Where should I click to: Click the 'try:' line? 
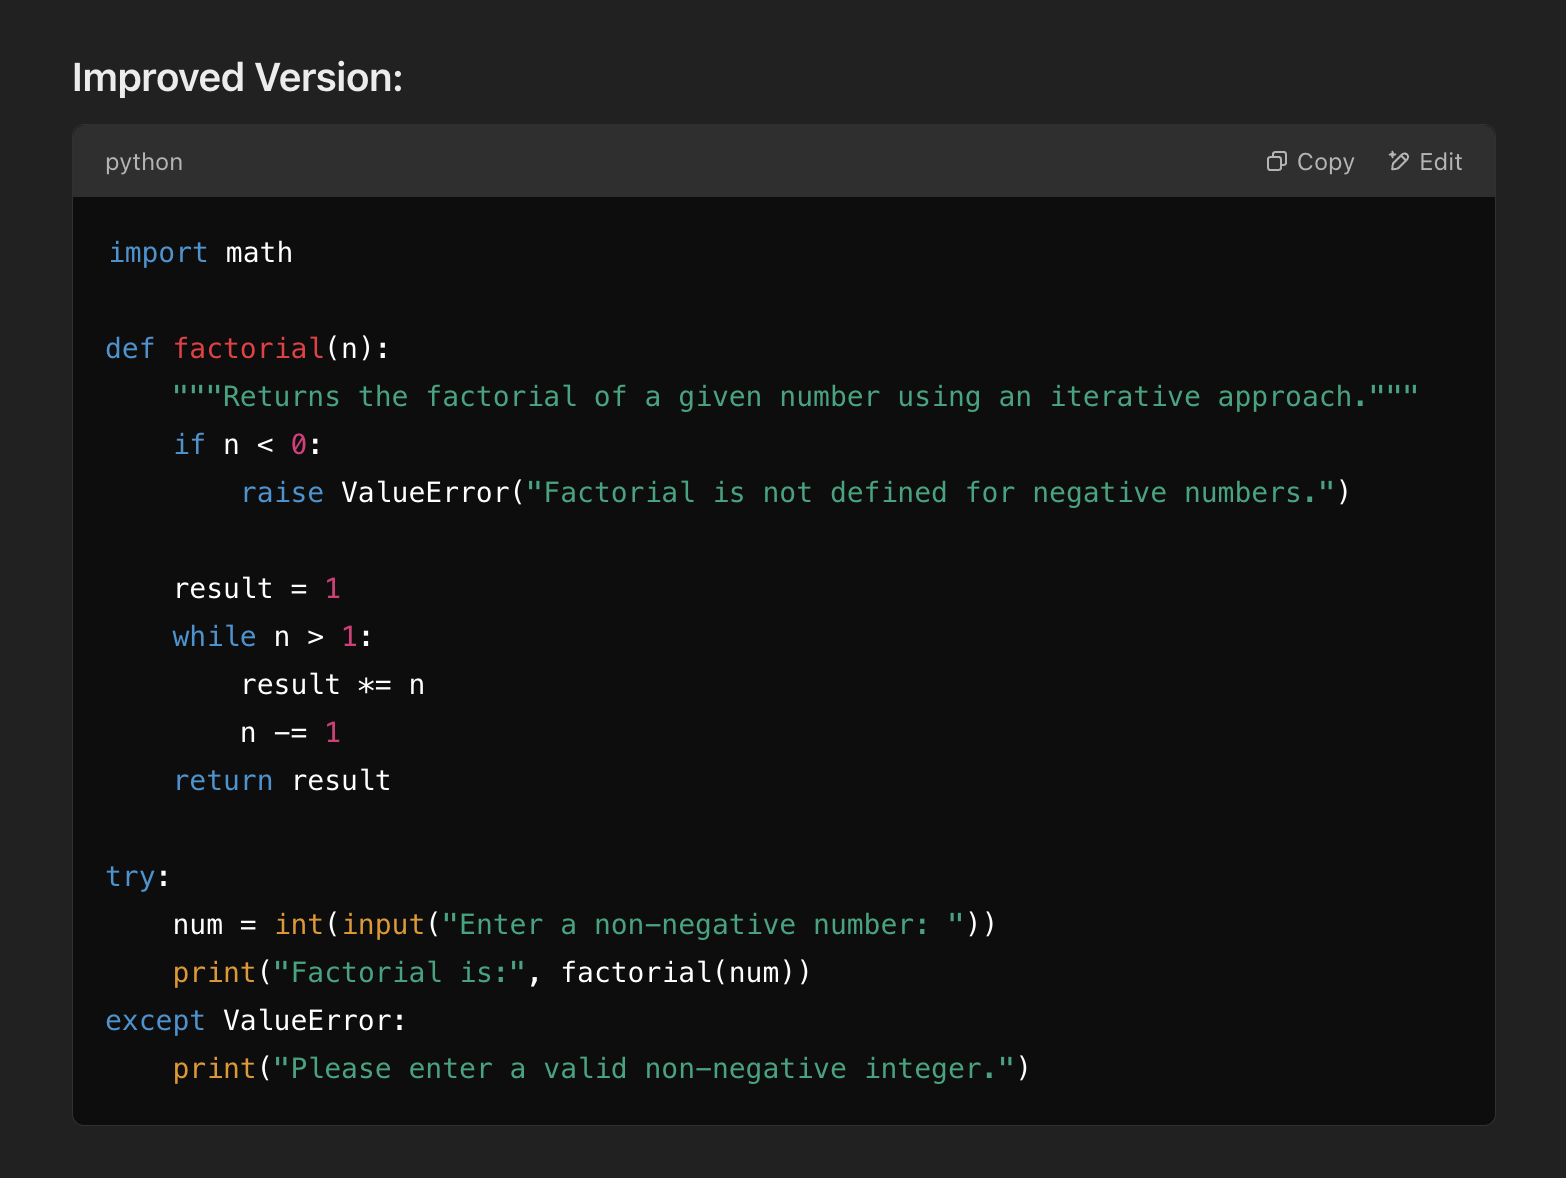click(x=138, y=877)
